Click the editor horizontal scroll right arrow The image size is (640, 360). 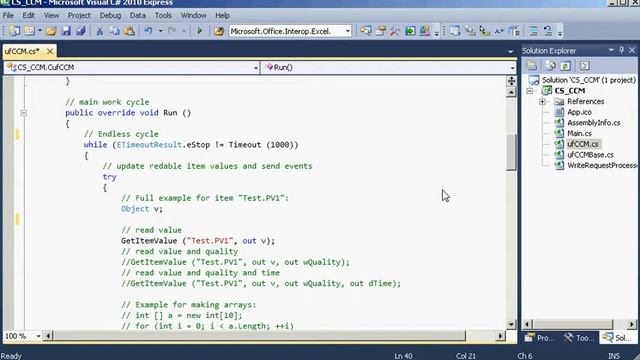pyautogui.click(x=500, y=336)
